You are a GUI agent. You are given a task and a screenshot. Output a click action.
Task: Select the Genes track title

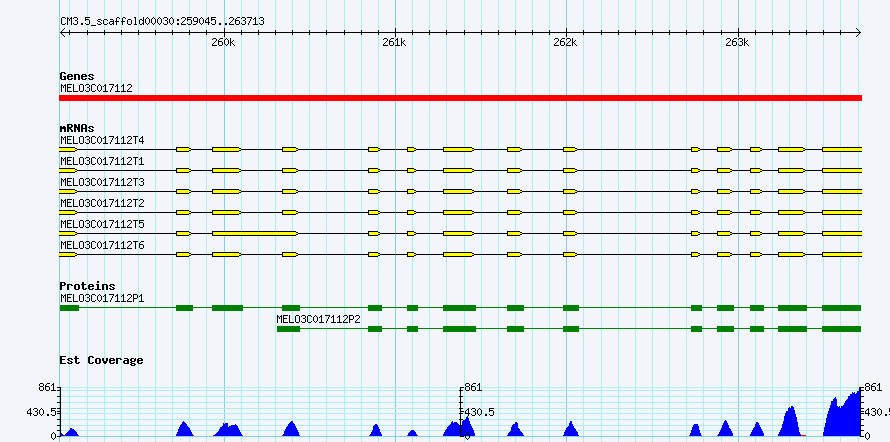[77, 76]
